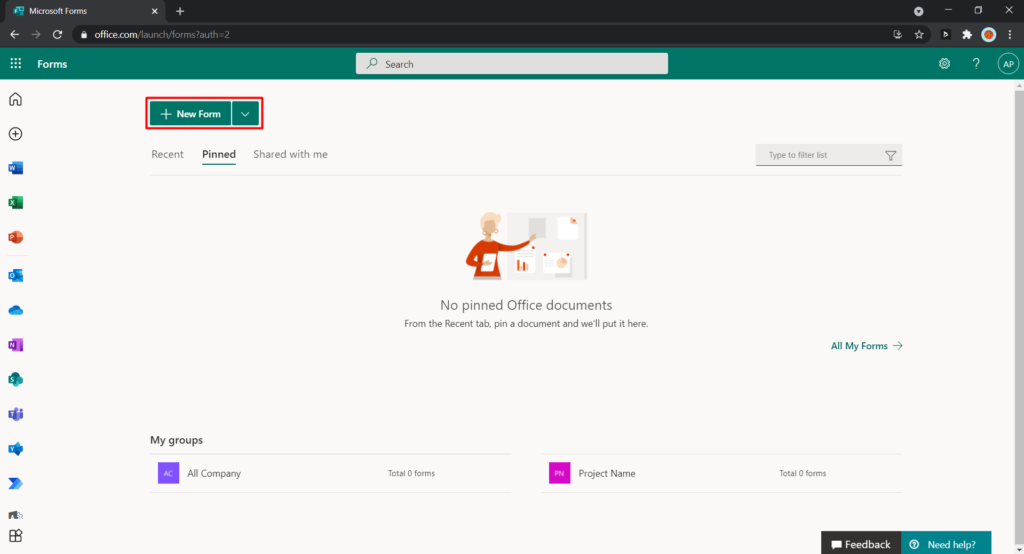This screenshot has height=554, width=1024.
Task: Go to Office Home in sidebar
Action: (x=16, y=99)
